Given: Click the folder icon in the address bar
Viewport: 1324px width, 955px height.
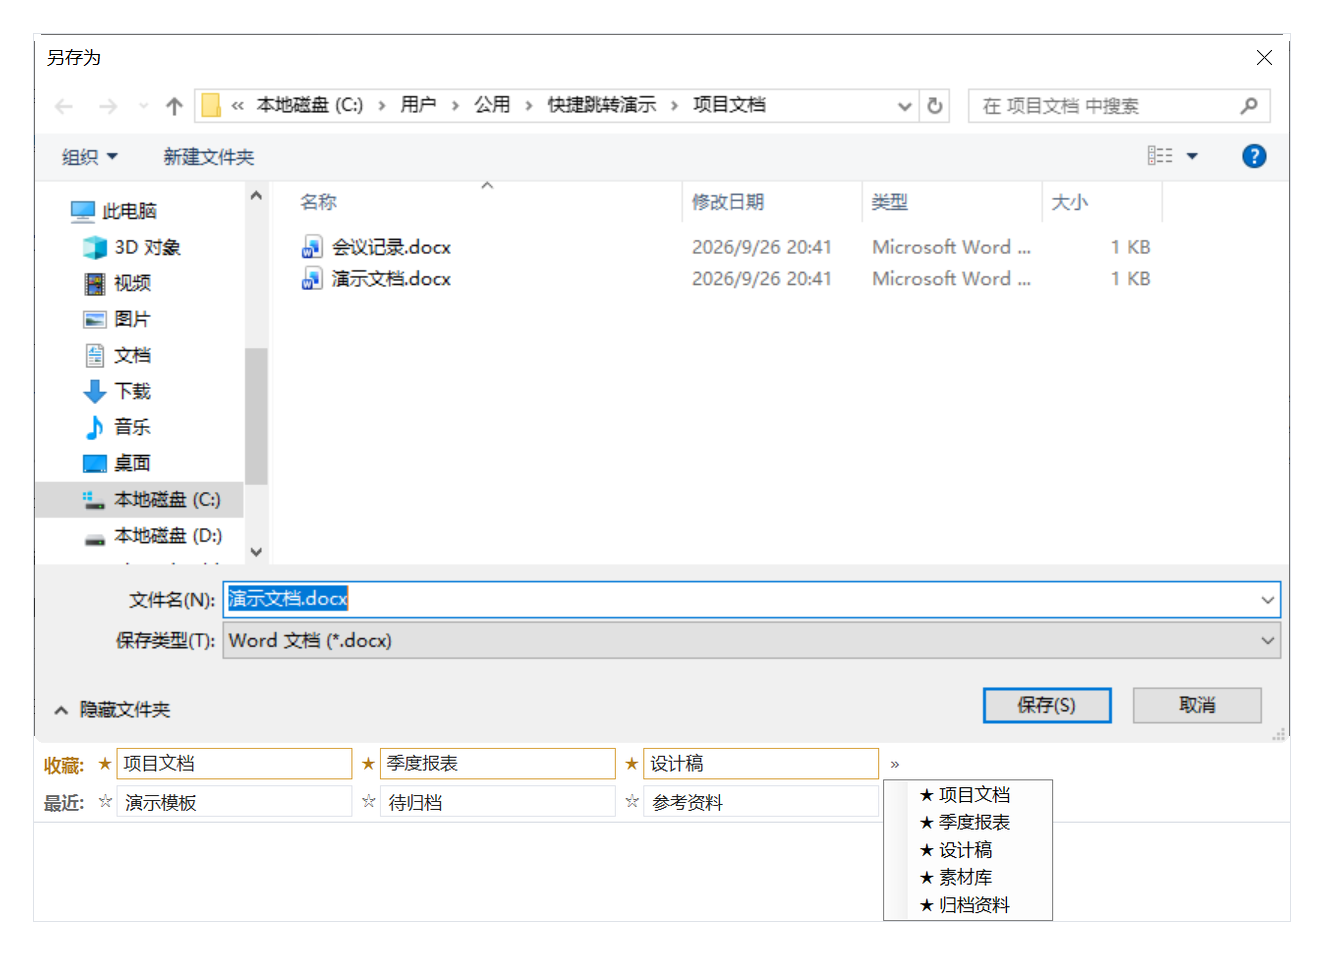Looking at the screenshot, I should pyautogui.click(x=211, y=105).
